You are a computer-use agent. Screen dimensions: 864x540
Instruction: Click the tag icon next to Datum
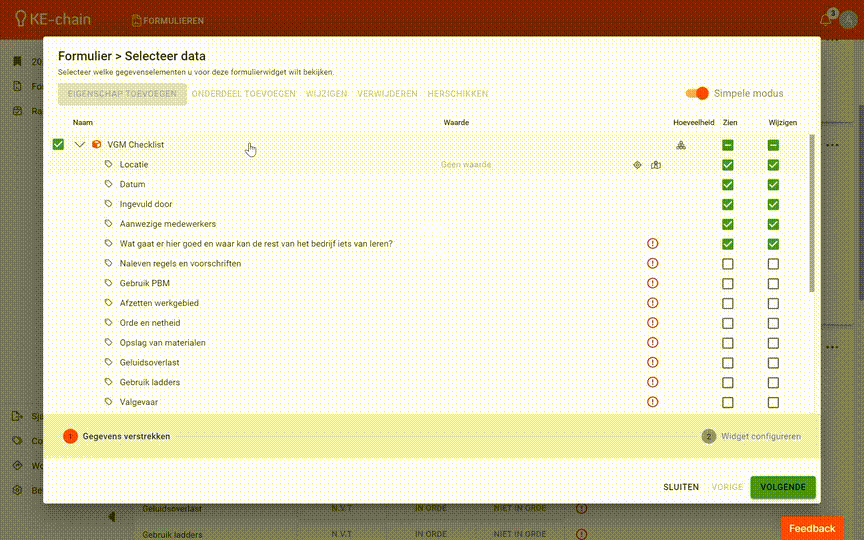point(109,185)
